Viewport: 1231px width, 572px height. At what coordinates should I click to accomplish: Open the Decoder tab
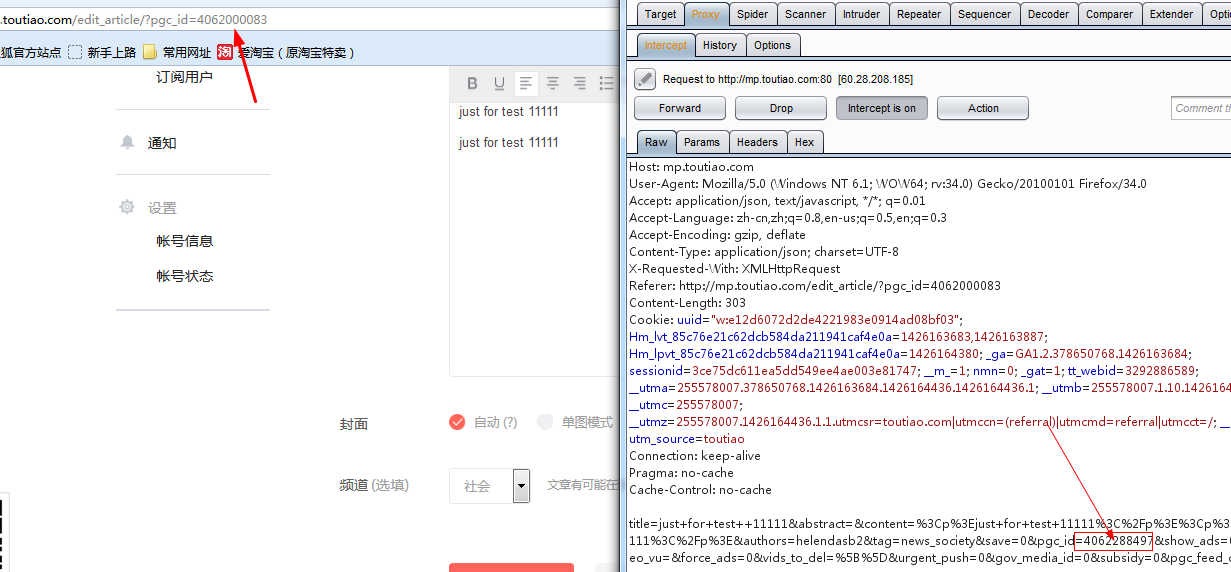[1049, 14]
